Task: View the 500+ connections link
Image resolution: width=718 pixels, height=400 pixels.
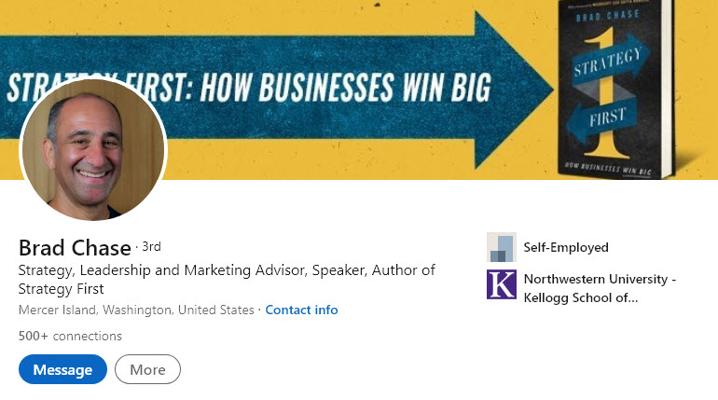Action: point(70,336)
